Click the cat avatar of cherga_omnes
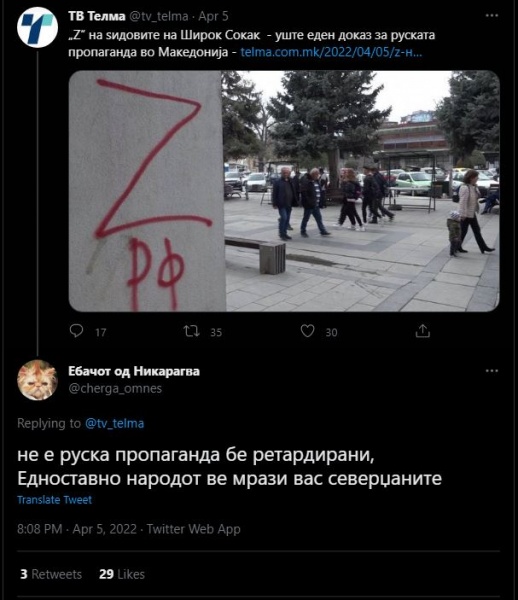This screenshot has width=518, height=600. [x=37, y=380]
